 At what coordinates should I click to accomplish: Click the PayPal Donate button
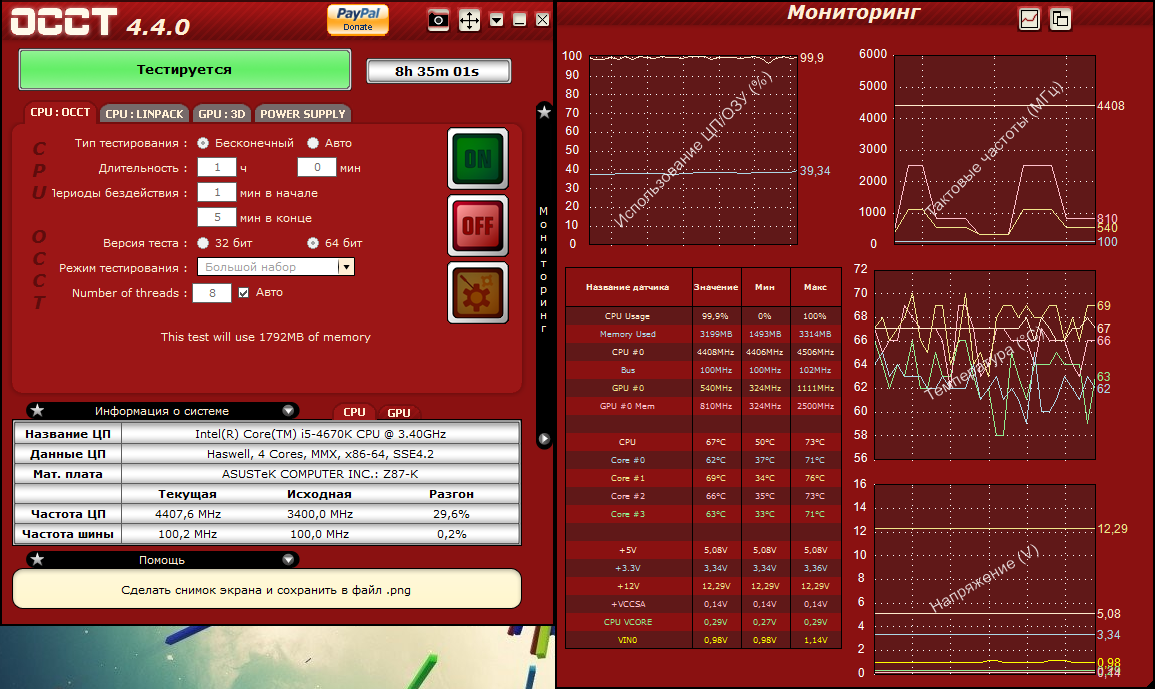[x=358, y=19]
